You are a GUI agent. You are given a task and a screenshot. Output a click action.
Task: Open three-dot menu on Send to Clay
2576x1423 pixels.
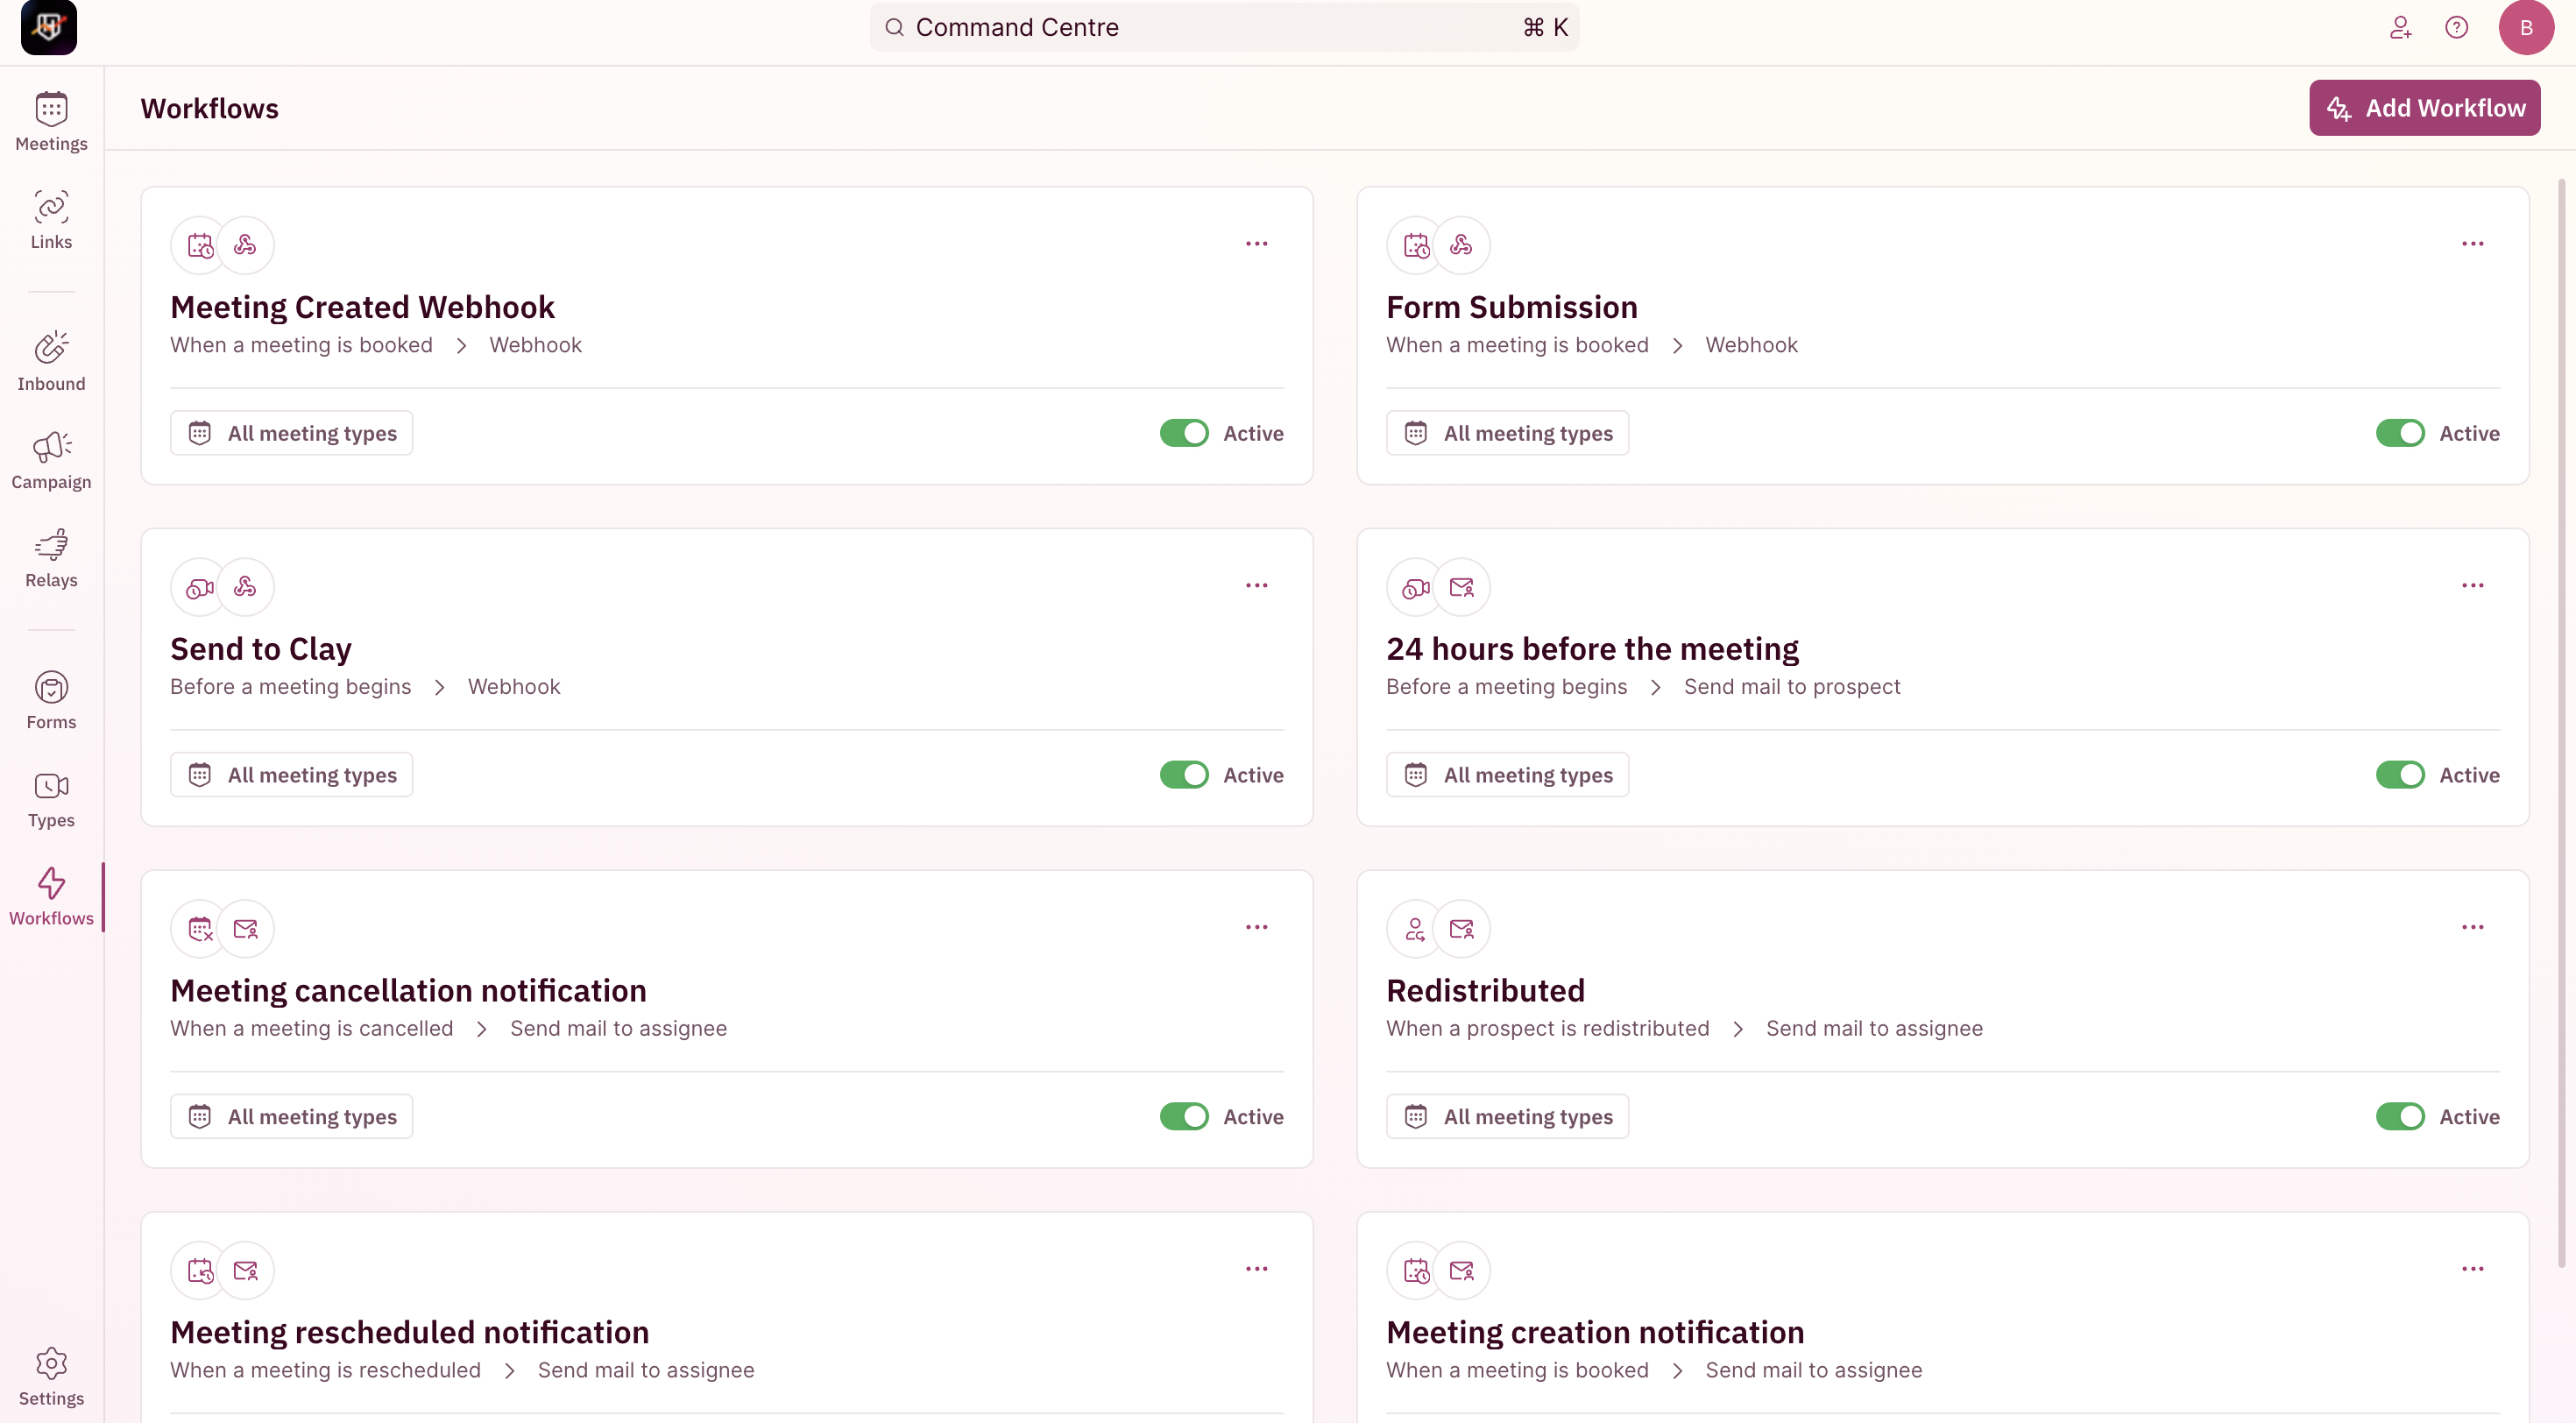coord(1256,586)
